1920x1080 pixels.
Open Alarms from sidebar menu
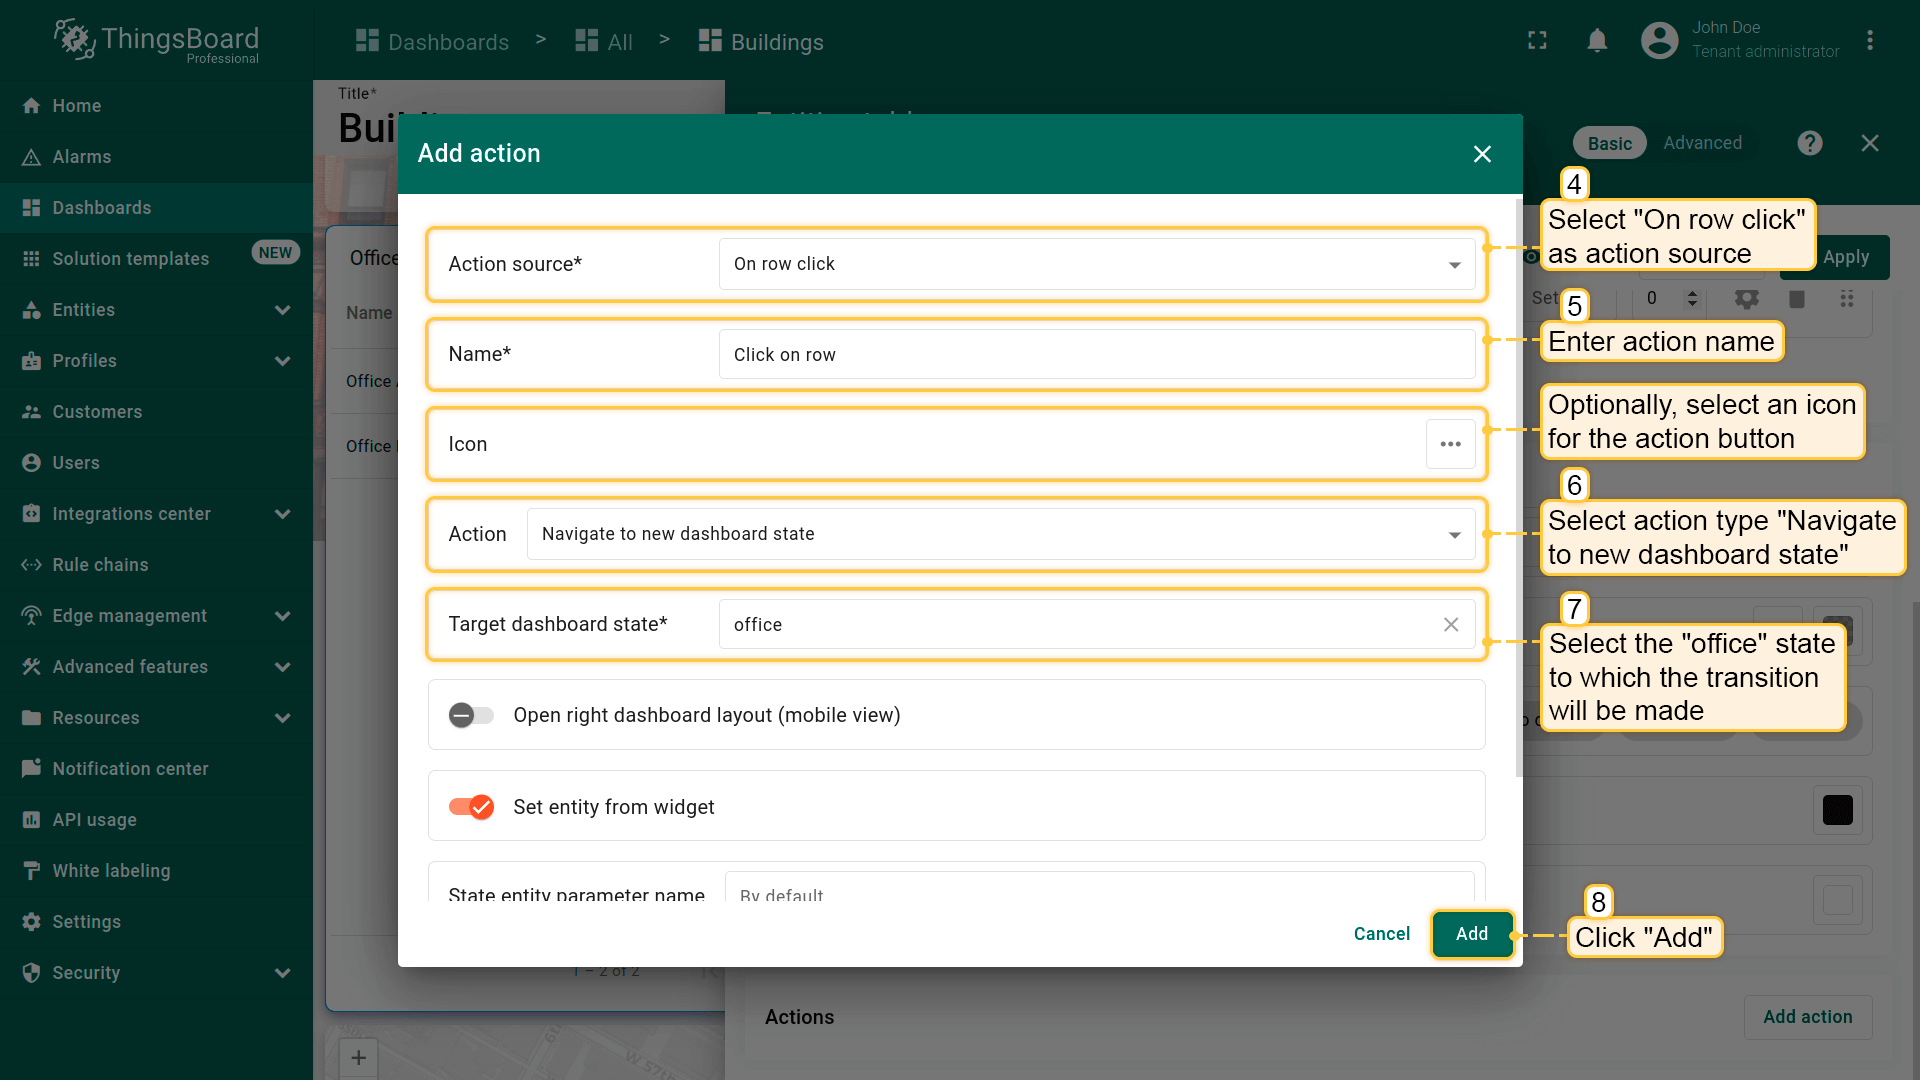pos(82,157)
